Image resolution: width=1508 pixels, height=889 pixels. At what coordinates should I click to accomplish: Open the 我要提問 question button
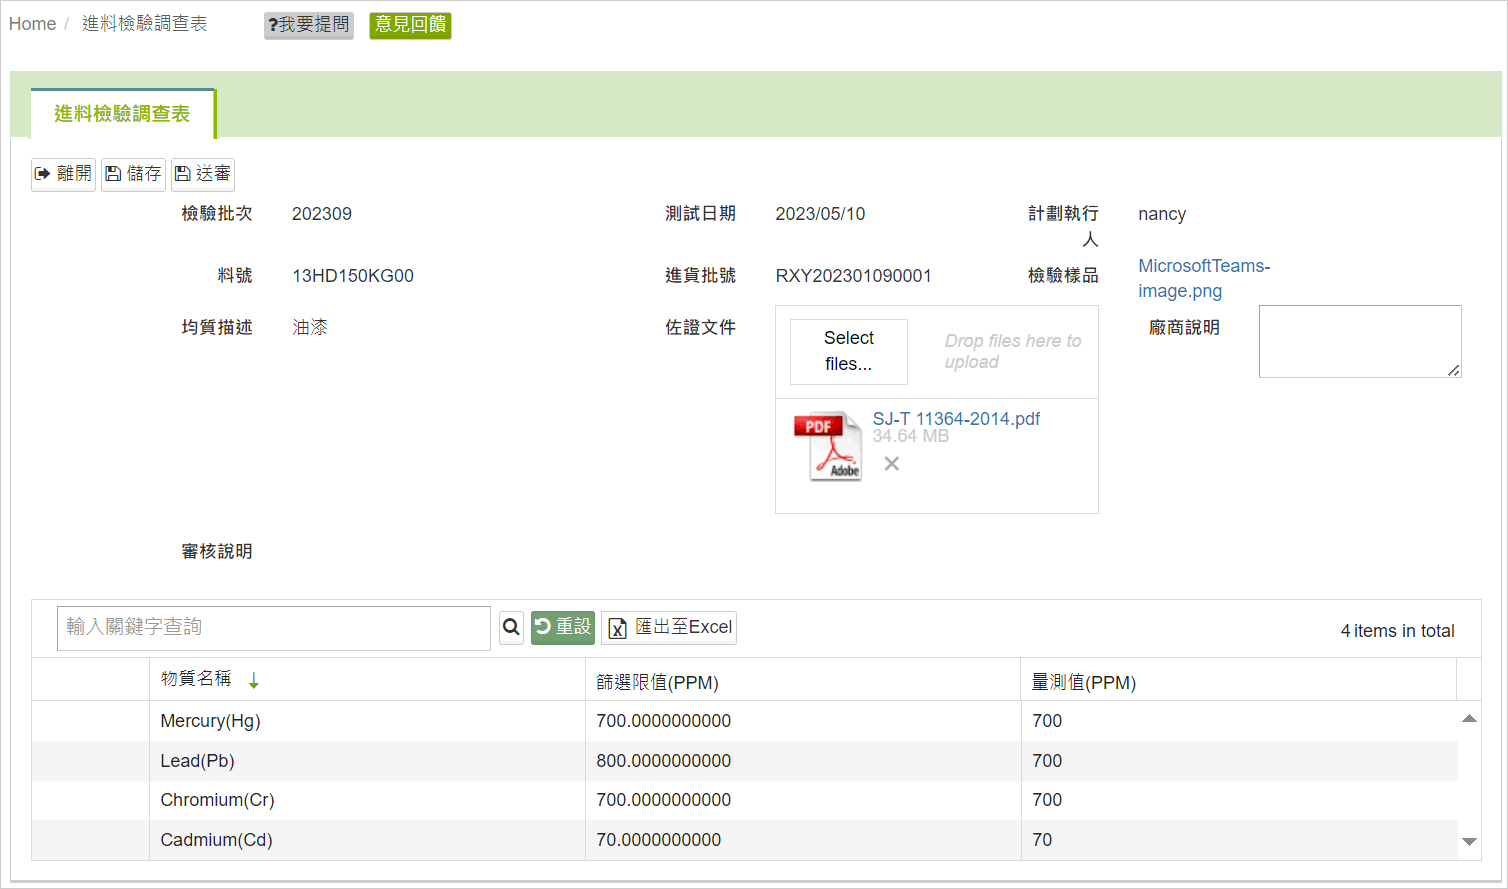tap(309, 25)
